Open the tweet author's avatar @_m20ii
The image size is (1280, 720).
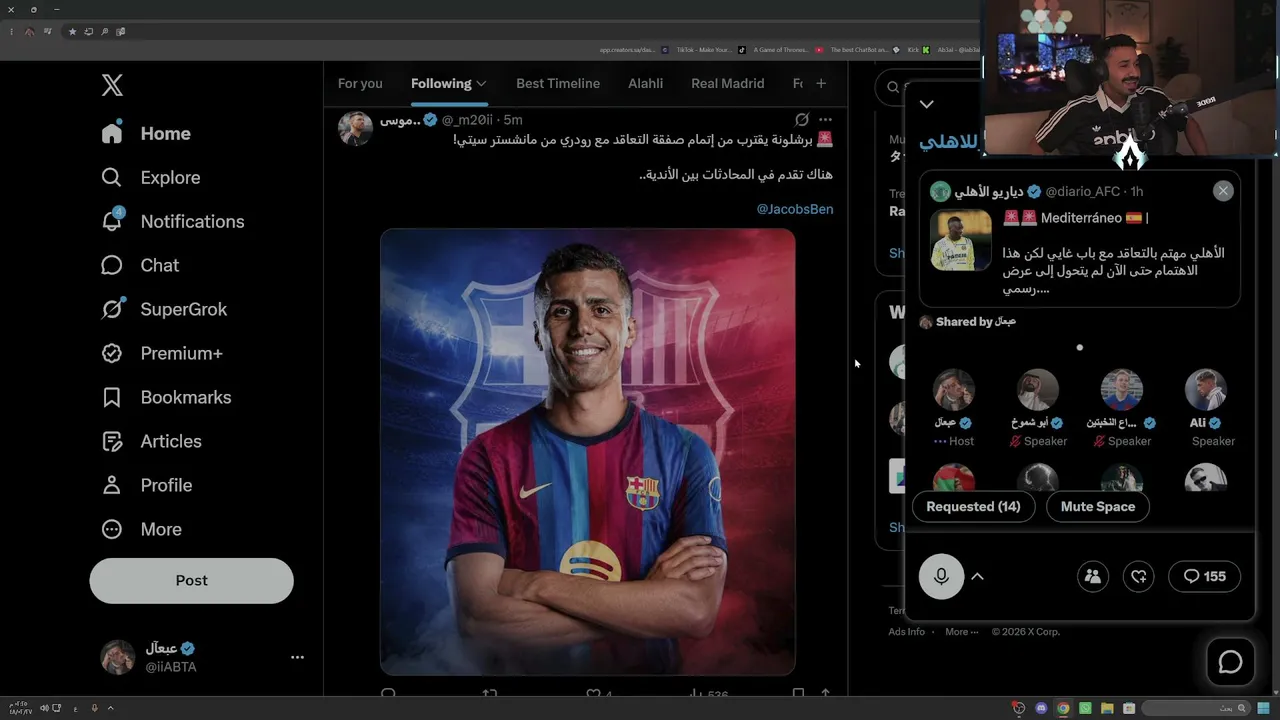point(355,129)
